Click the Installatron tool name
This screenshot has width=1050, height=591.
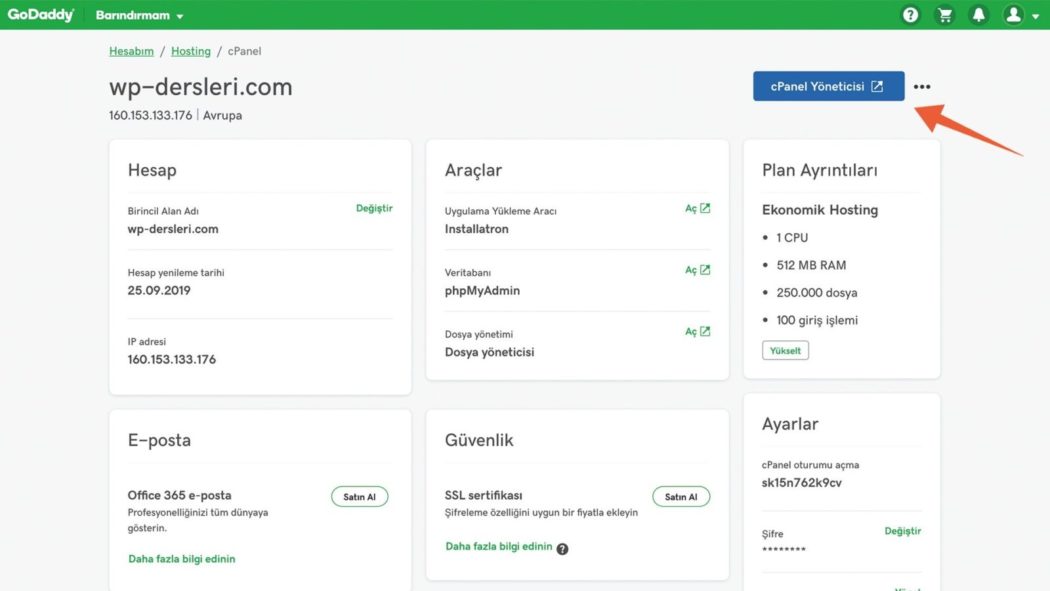coord(477,229)
